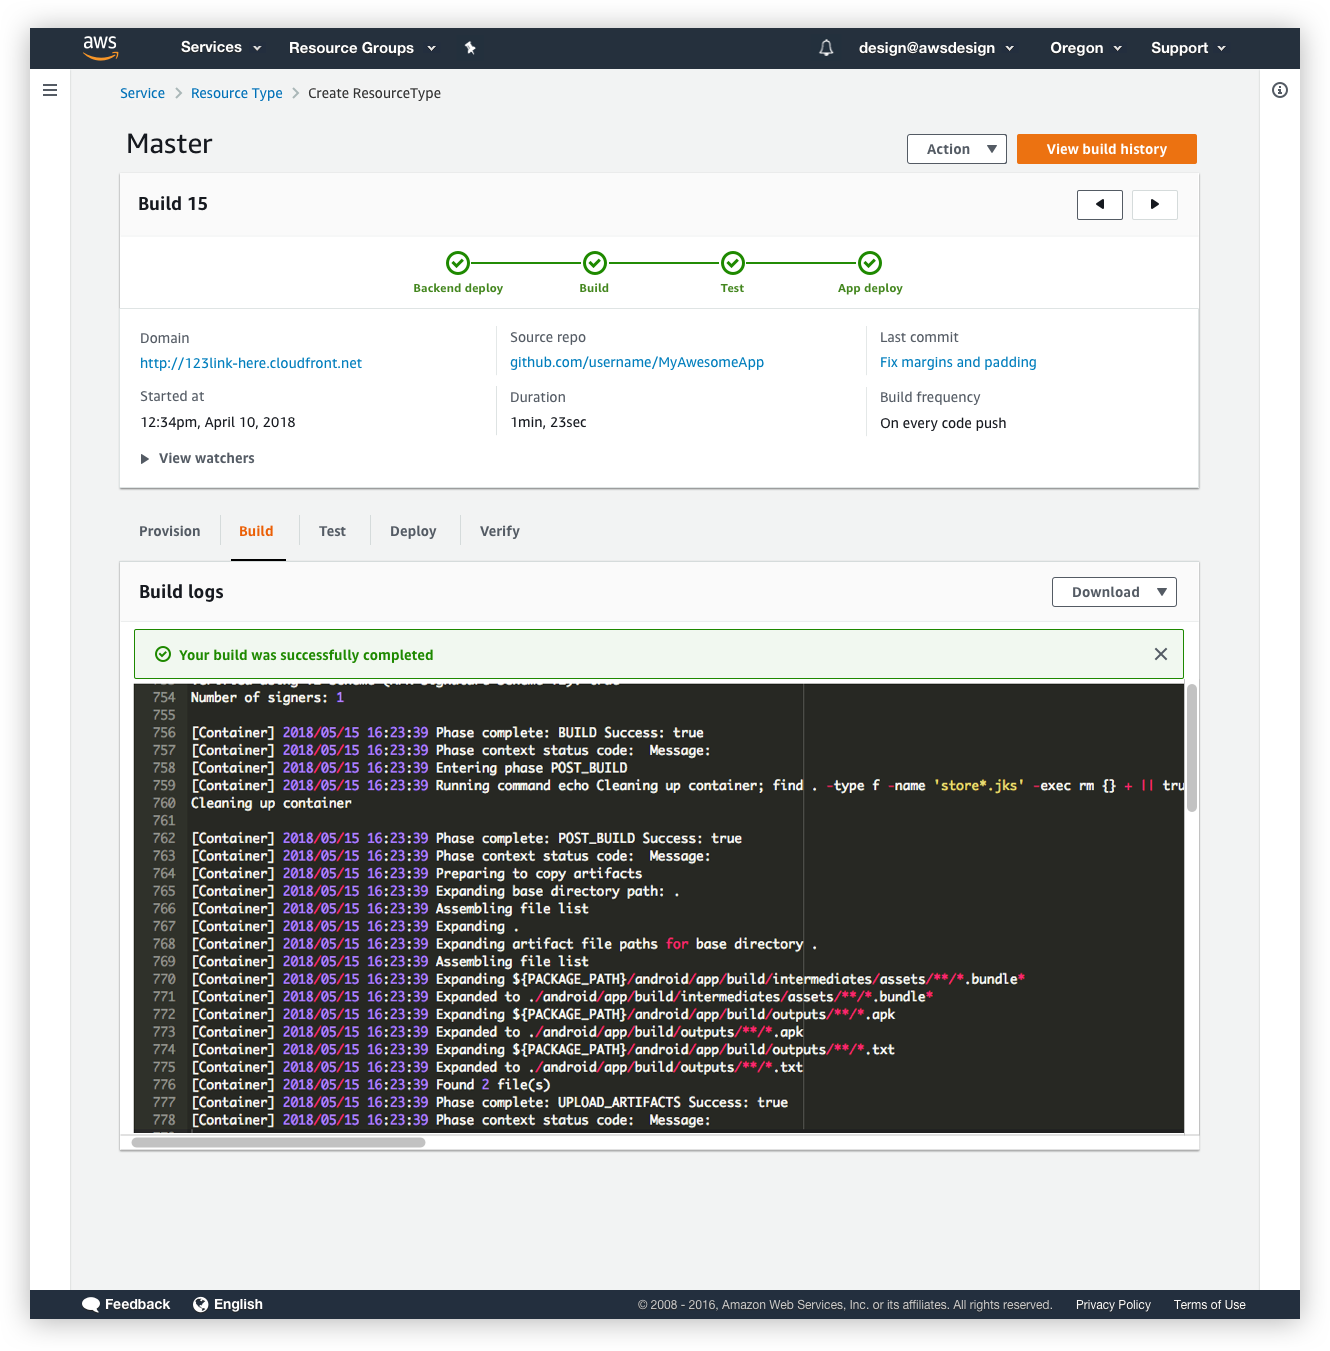Go to next build arrow
The image size is (1330, 1351).
[x=1155, y=204]
